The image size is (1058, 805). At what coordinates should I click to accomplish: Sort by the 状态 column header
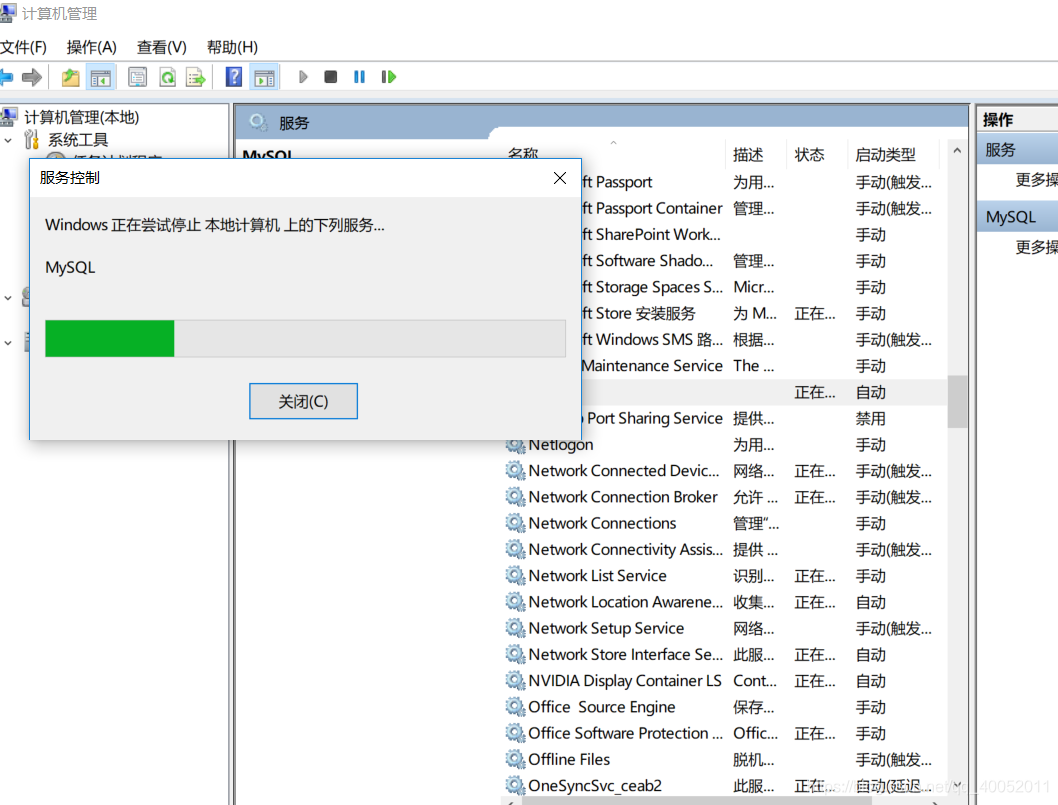(810, 155)
